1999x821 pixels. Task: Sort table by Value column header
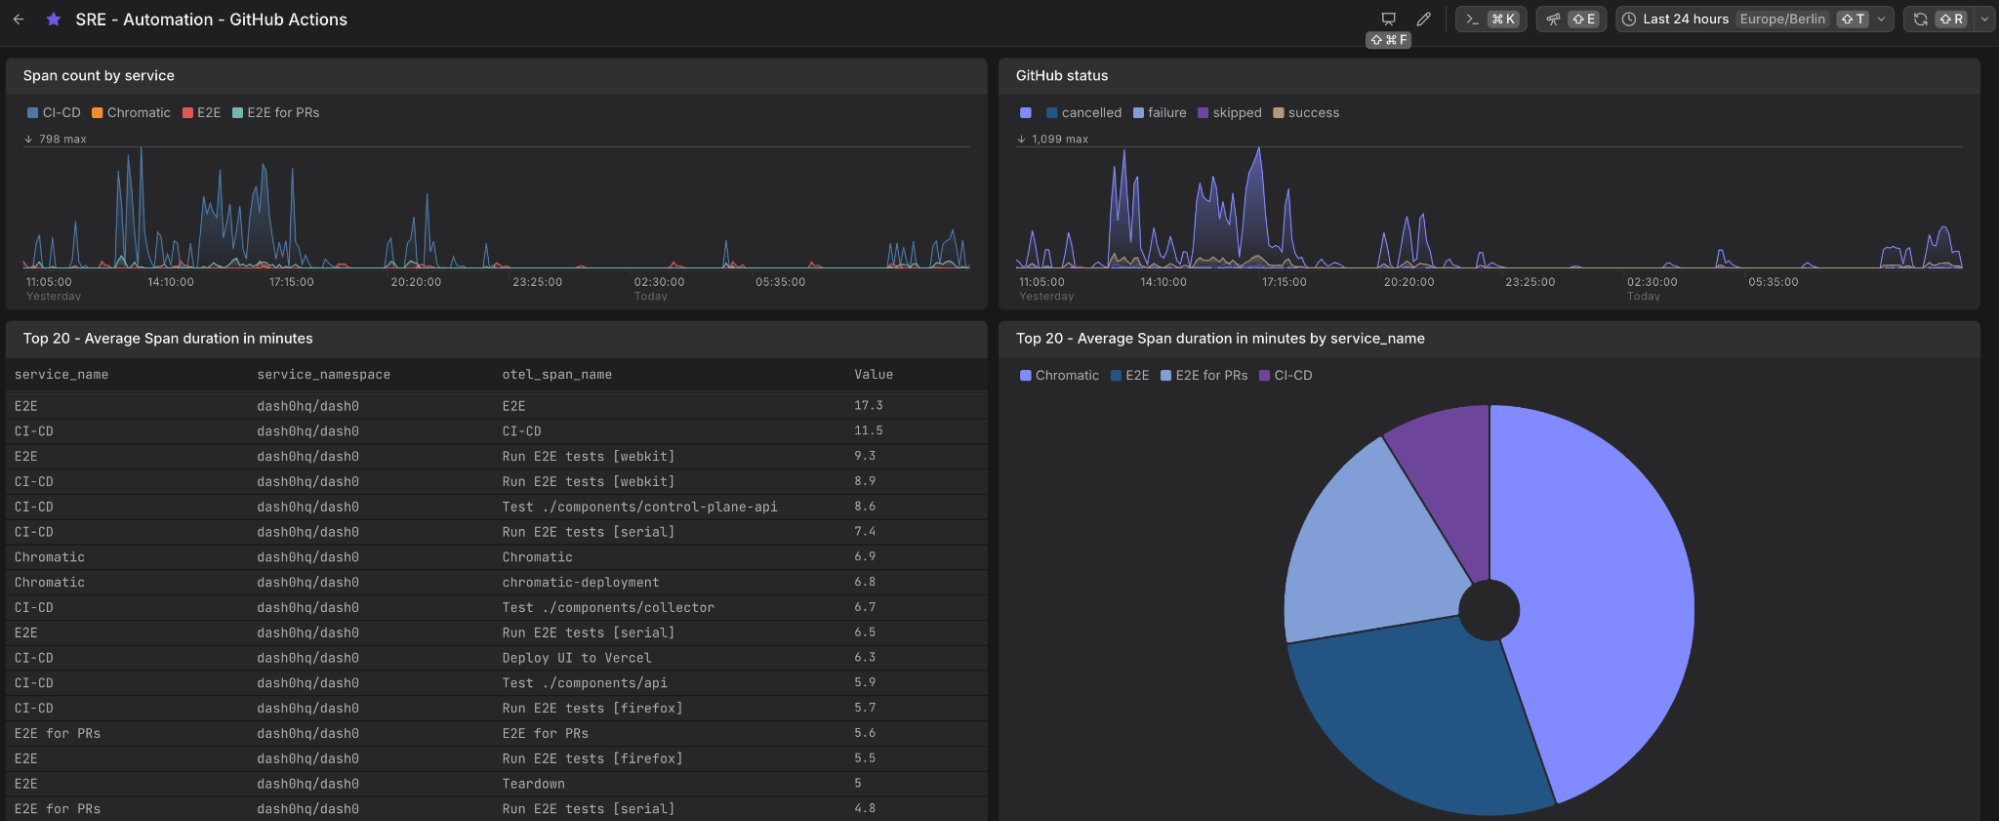click(x=873, y=375)
